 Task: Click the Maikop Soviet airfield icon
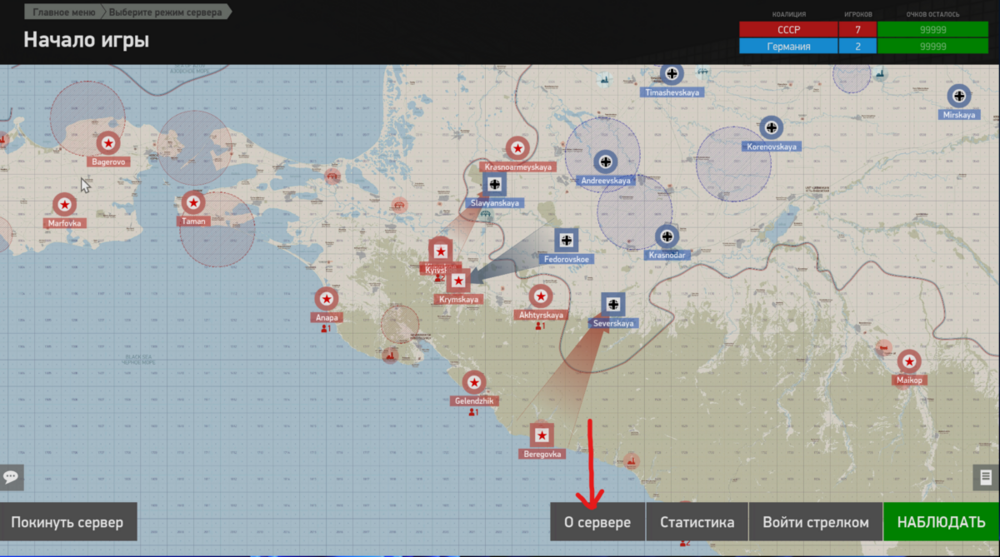pyautogui.click(x=909, y=362)
